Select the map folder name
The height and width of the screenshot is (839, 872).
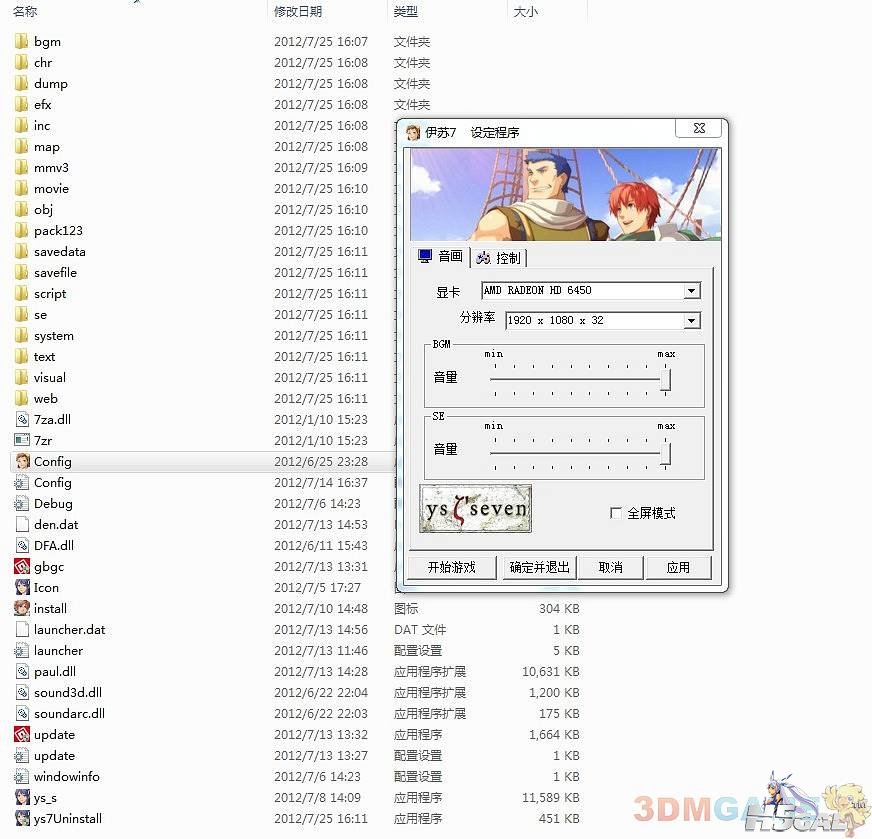point(47,147)
